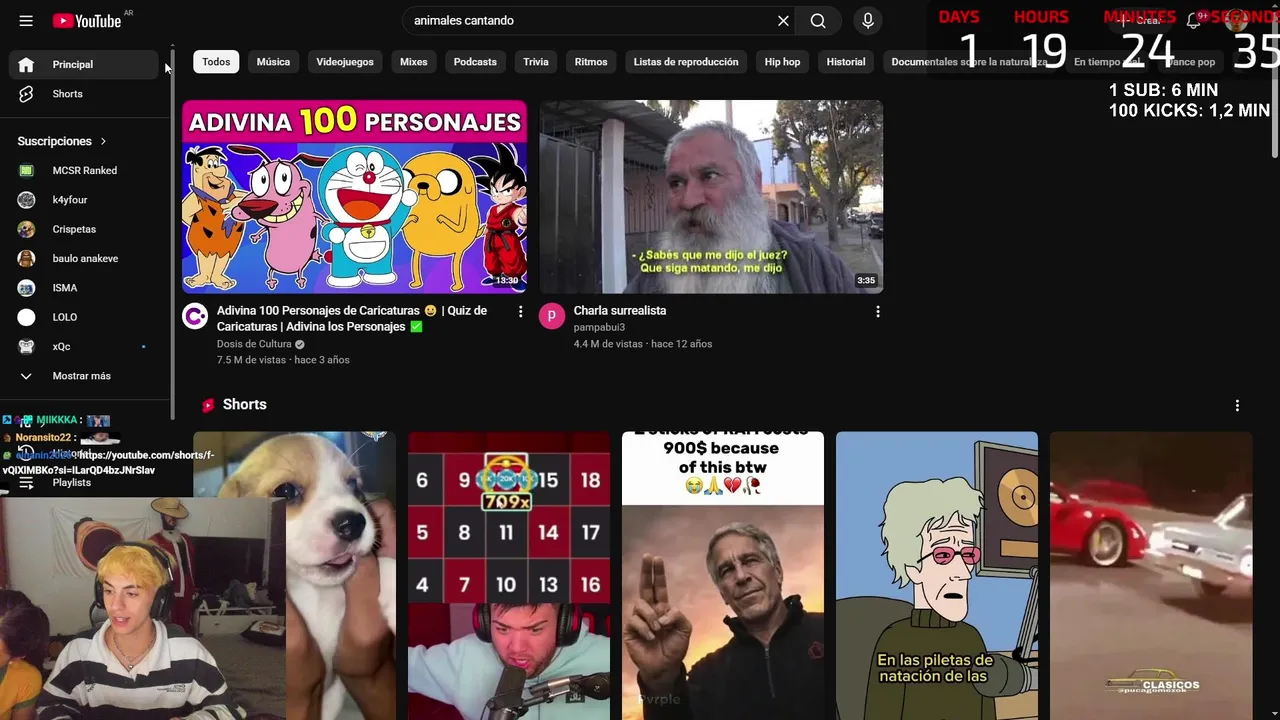The width and height of the screenshot is (1280, 720).
Task: Open the Shorts shelf options menu
Action: pyautogui.click(x=1237, y=406)
